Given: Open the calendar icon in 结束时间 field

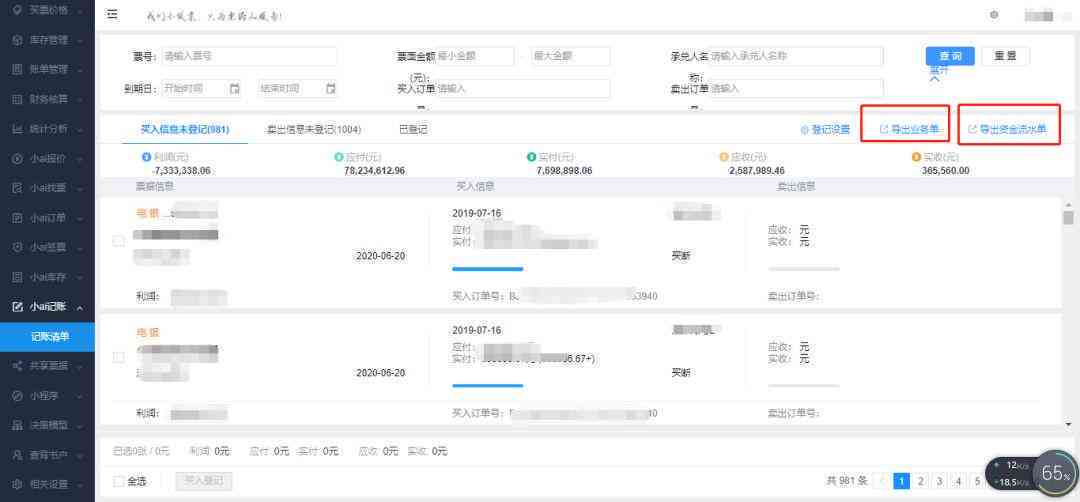Looking at the screenshot, I should point(331,88).
